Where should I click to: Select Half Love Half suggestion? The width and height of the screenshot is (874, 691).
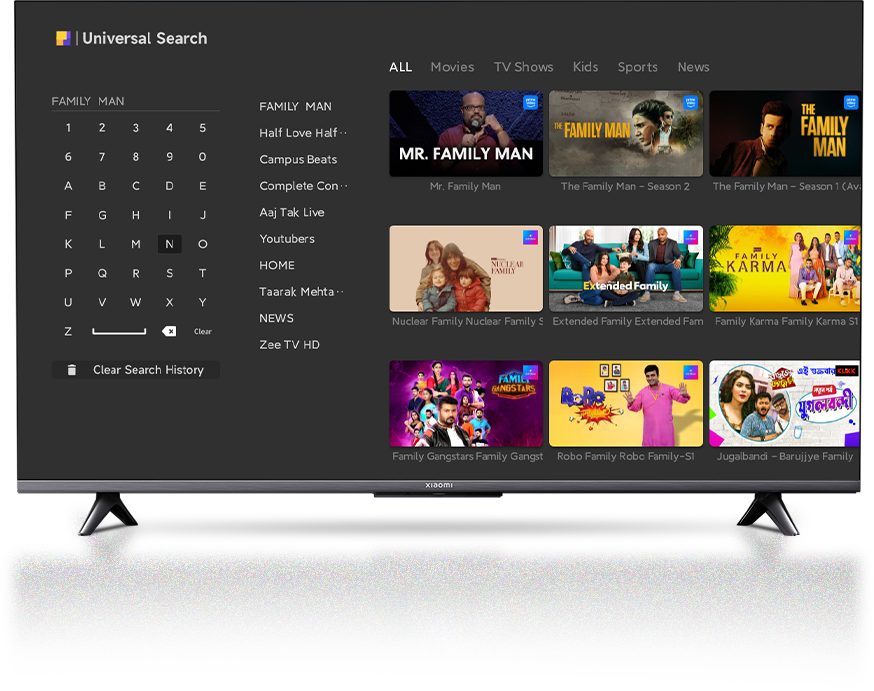pos(303,133)
